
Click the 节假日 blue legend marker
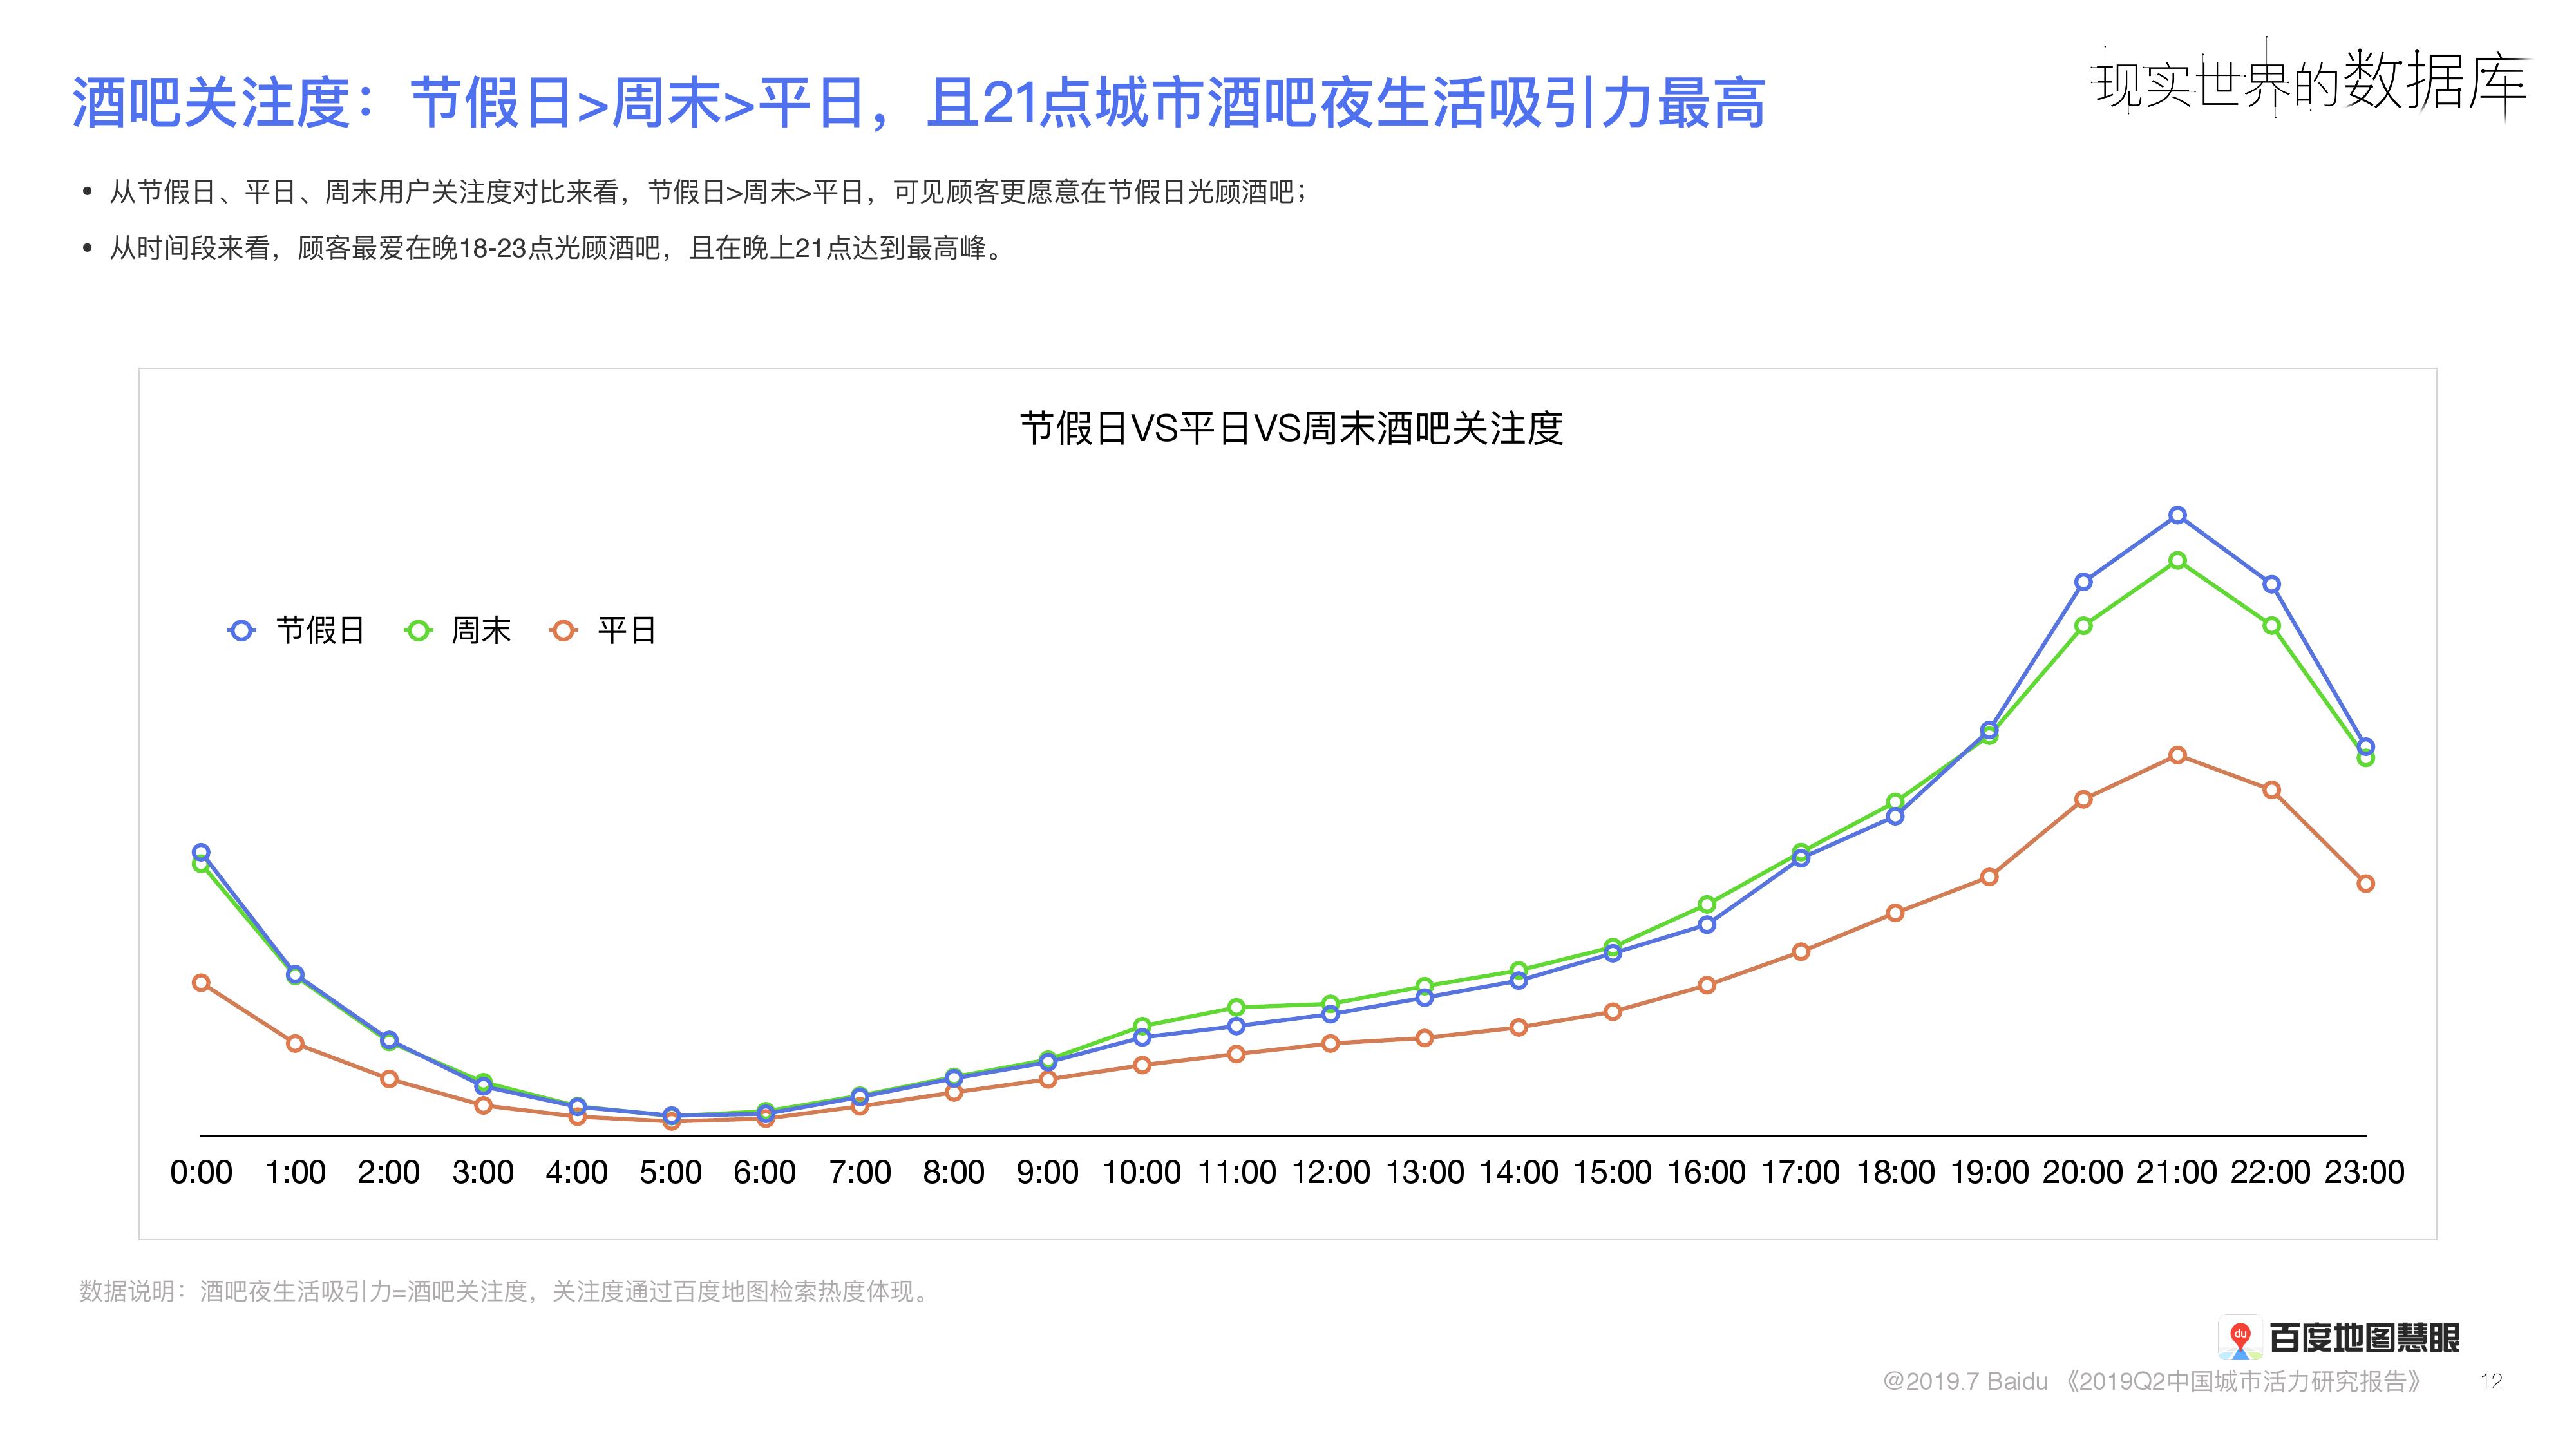241,631
